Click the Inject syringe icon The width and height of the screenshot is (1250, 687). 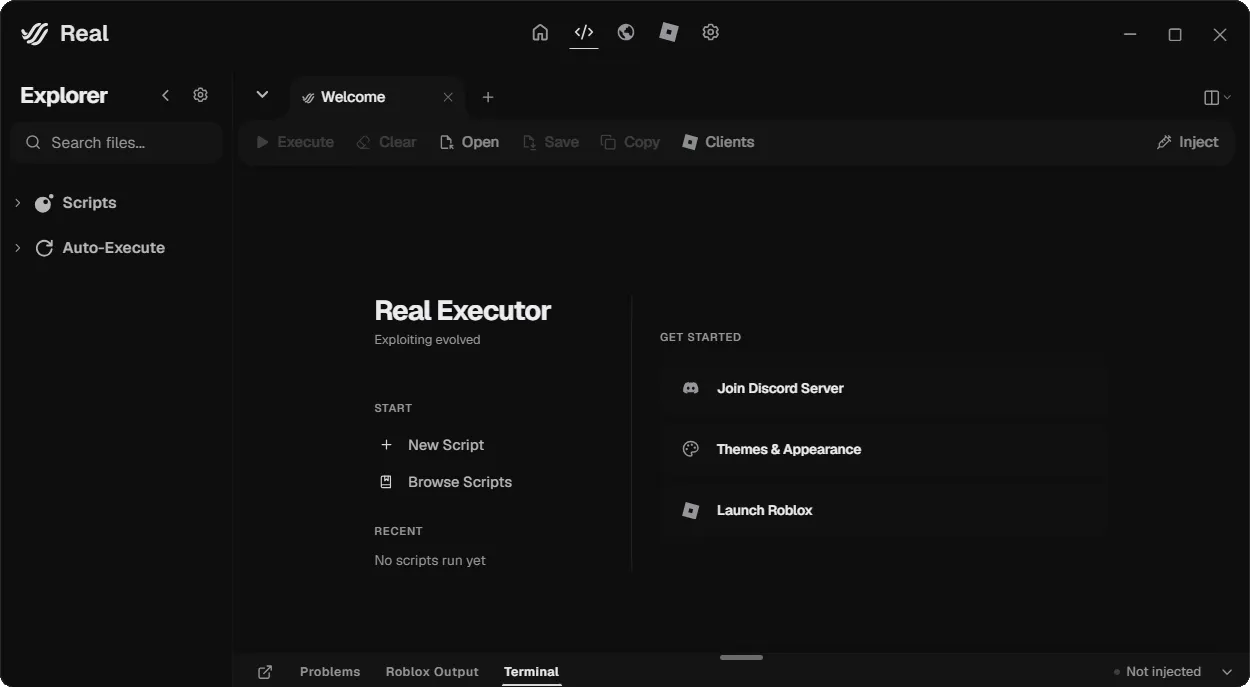pos(1164,142)
